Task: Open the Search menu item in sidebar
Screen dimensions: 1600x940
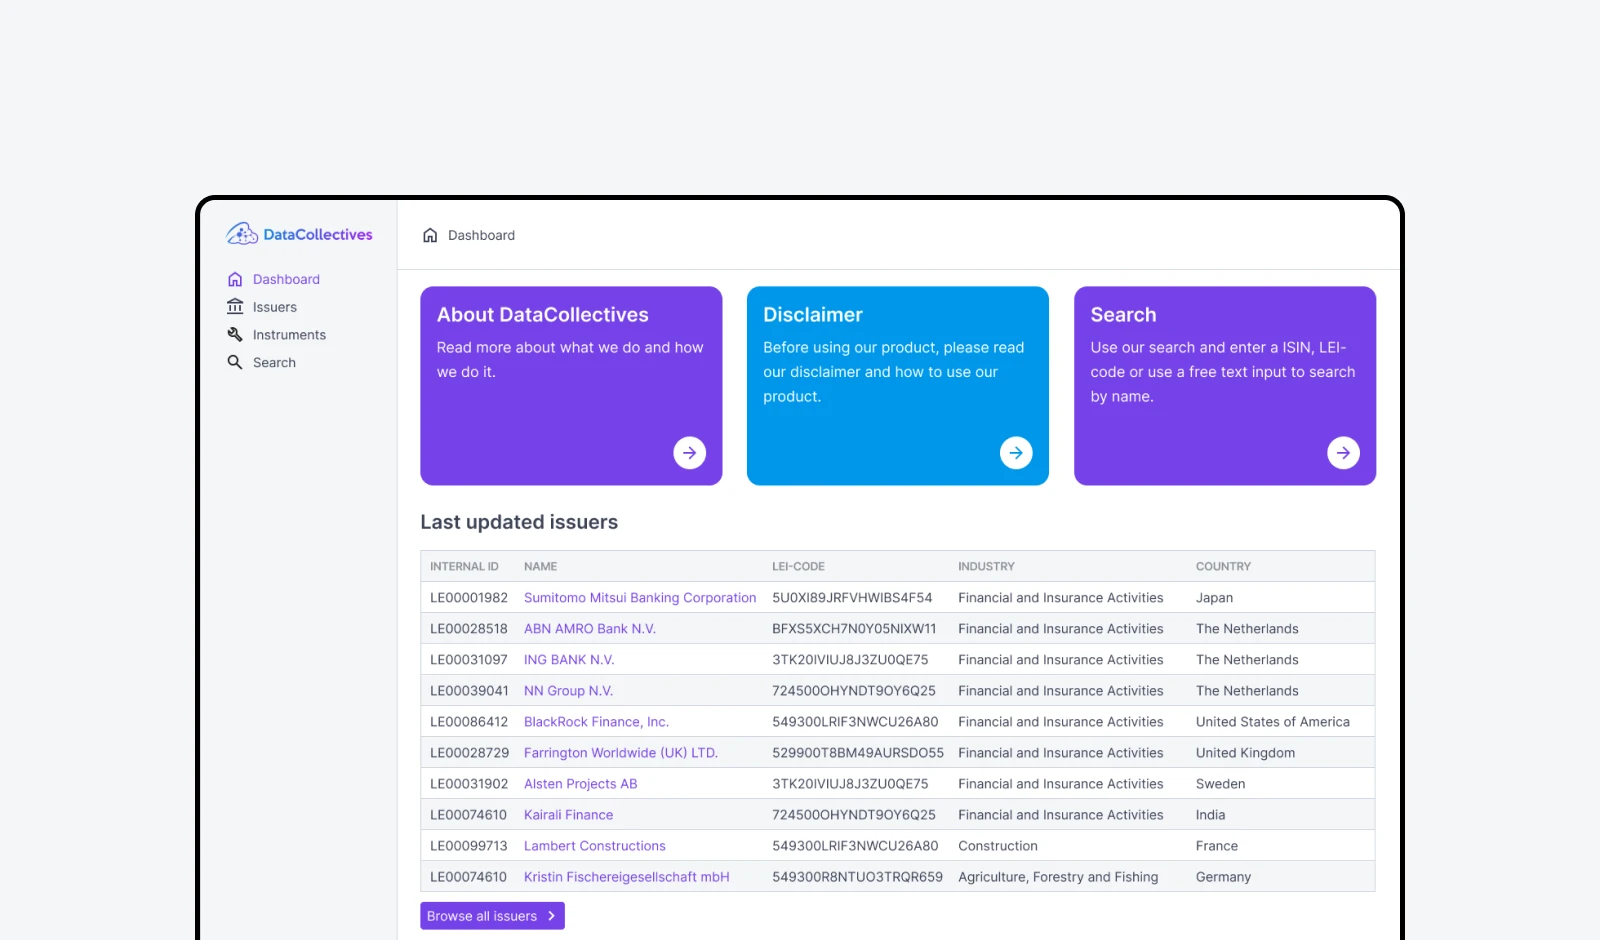Action: [x=274, y=362]
